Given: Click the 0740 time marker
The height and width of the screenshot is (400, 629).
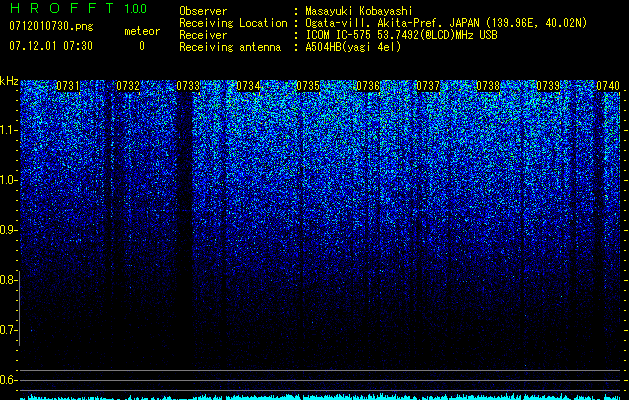Looking at the screenshot, I should point(608,86).
